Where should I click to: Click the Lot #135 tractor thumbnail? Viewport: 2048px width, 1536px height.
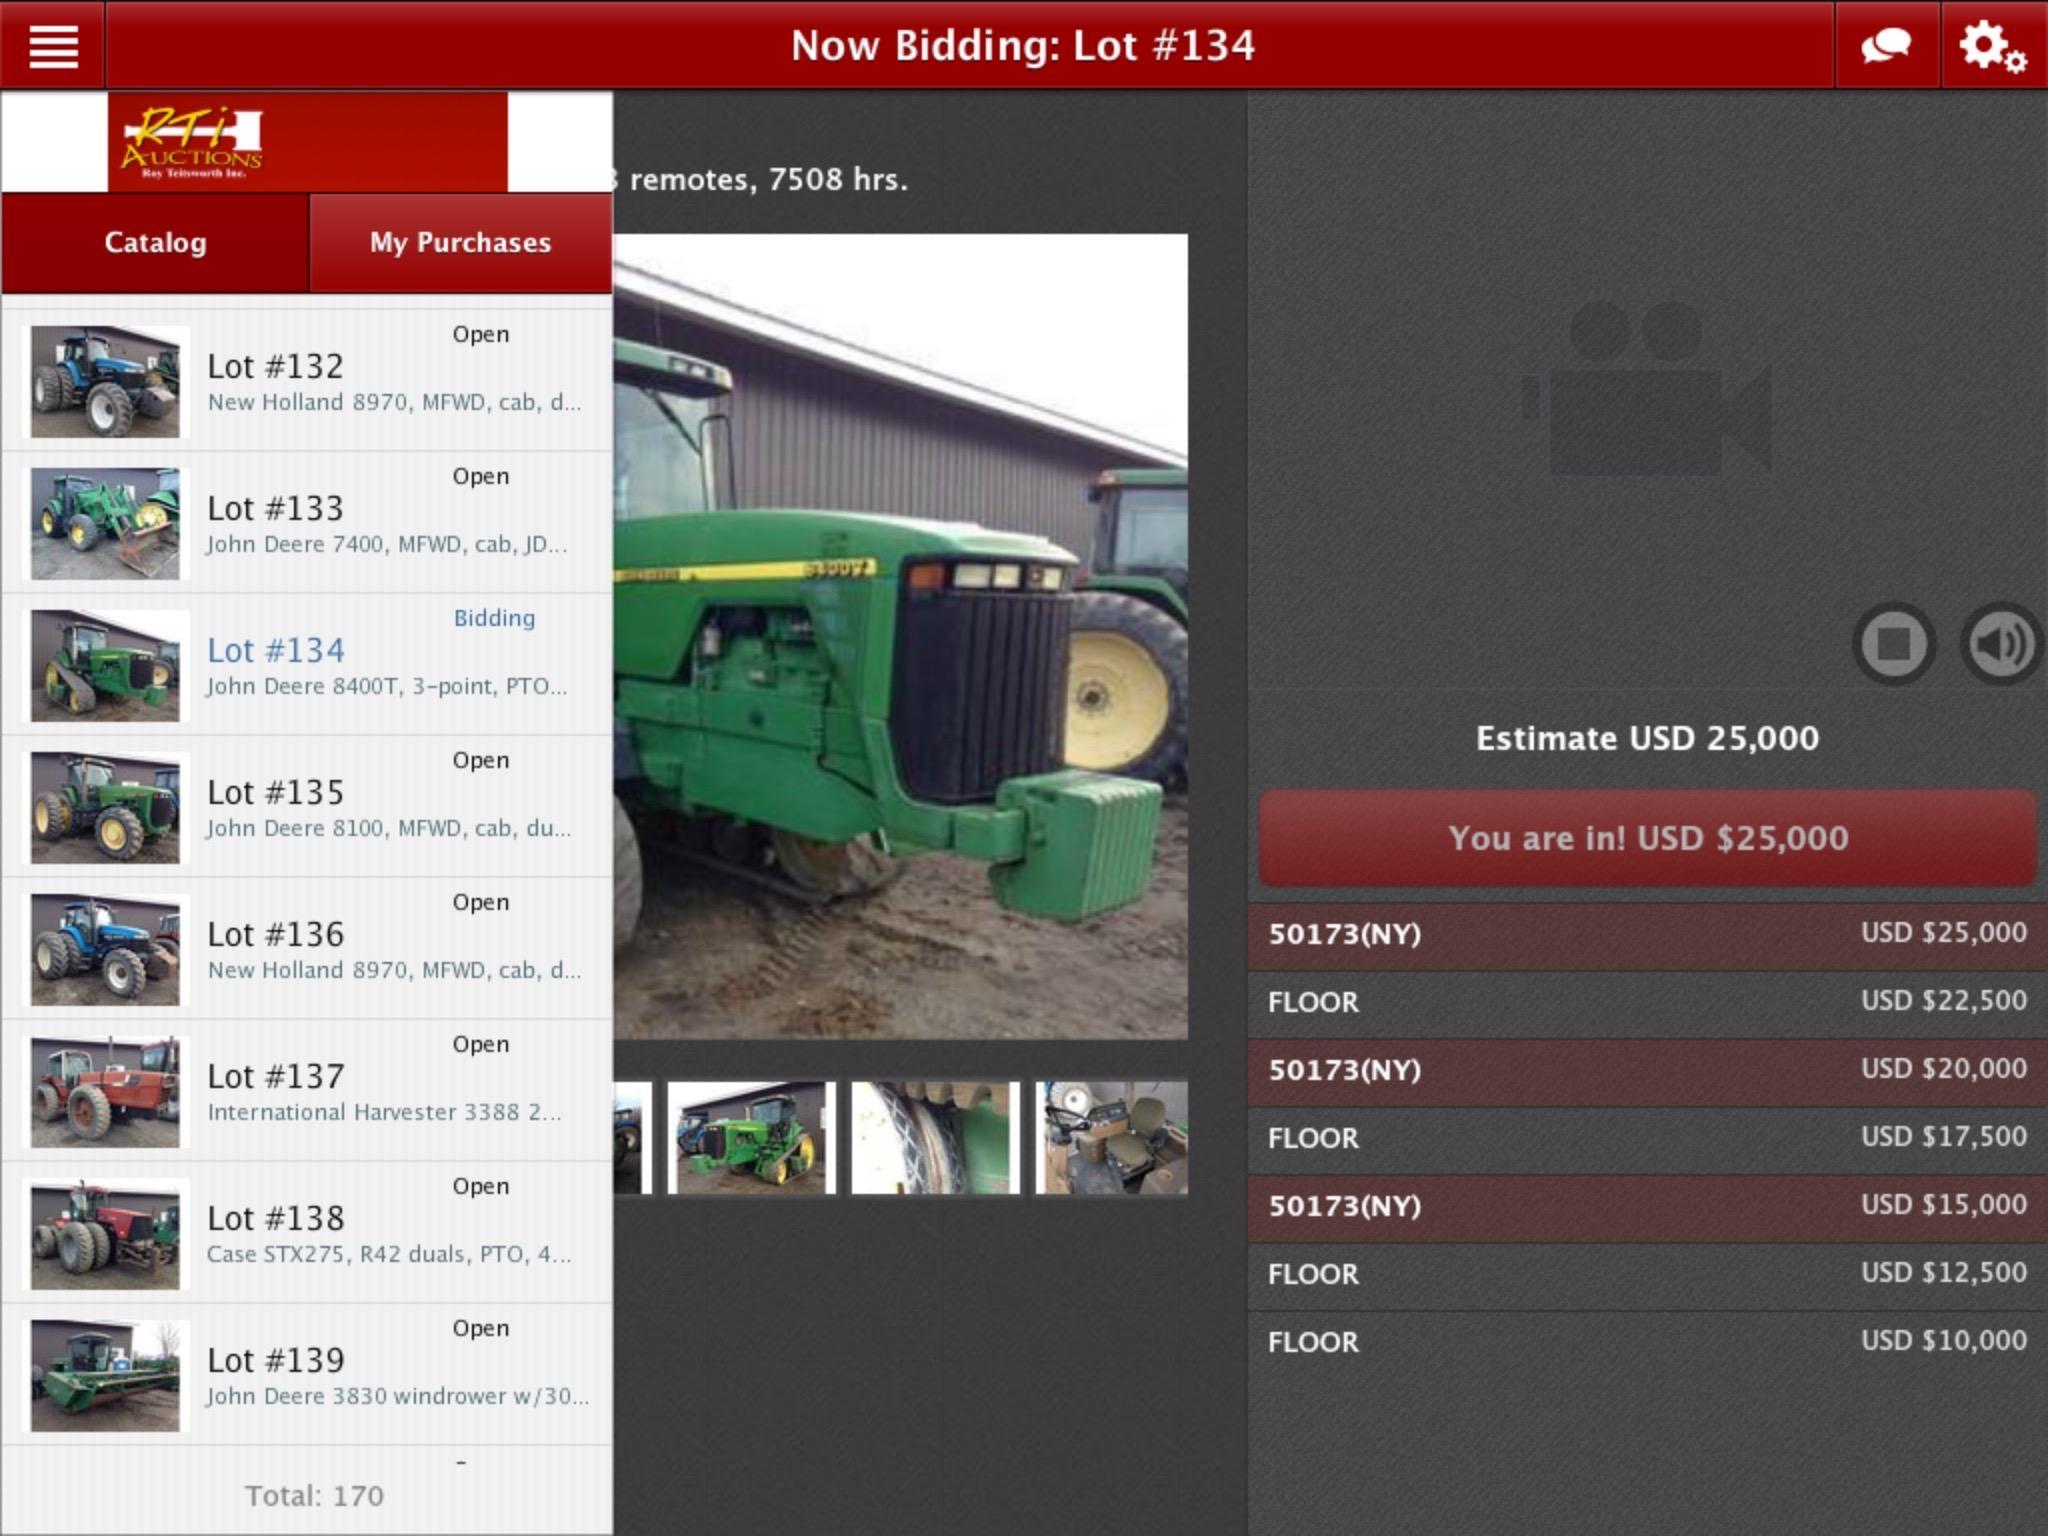pyautogui.click(x=105, y=808)
